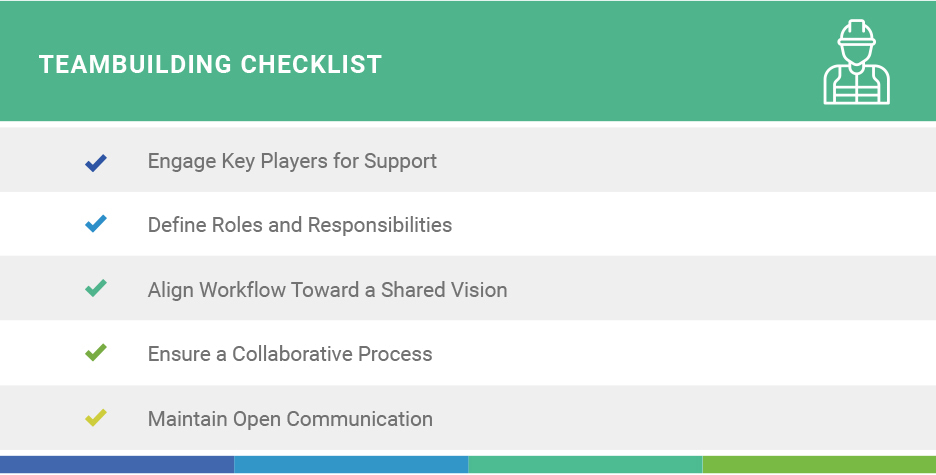
Task: Click the text Maintain Open Communication
Action: pos(290,419)
